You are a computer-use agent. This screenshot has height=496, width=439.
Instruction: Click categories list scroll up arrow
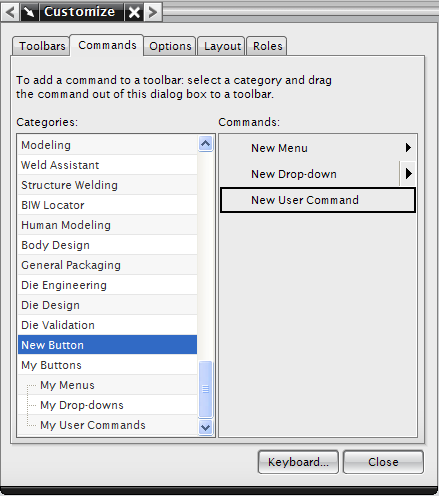pos(205,144)
